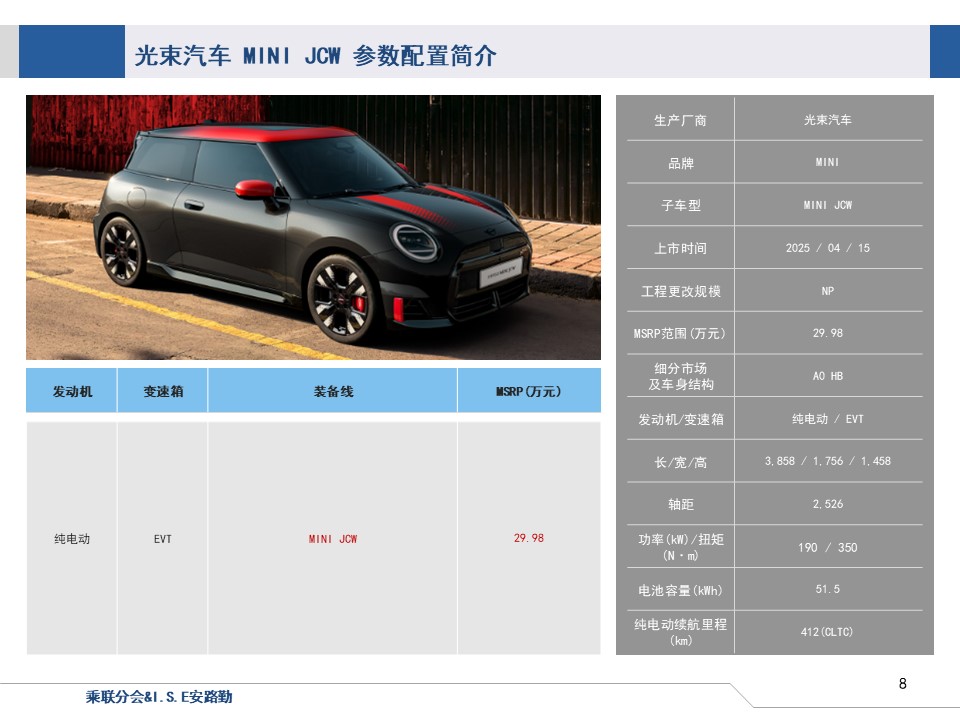Click the 'MINI JCW' sub-model value in the spec panel
The height and width of the screenshot is (720, 960).
tap(828, 205)
